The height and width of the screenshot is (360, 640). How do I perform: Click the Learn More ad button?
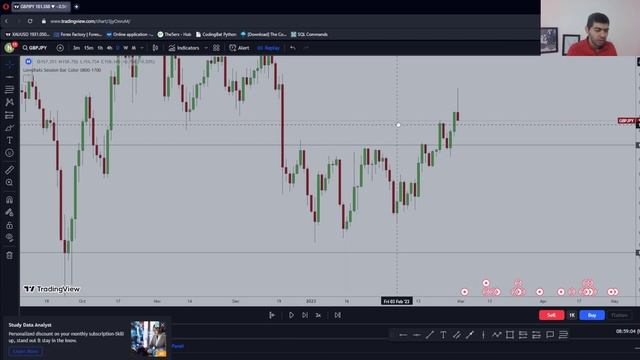coord(25,351)
